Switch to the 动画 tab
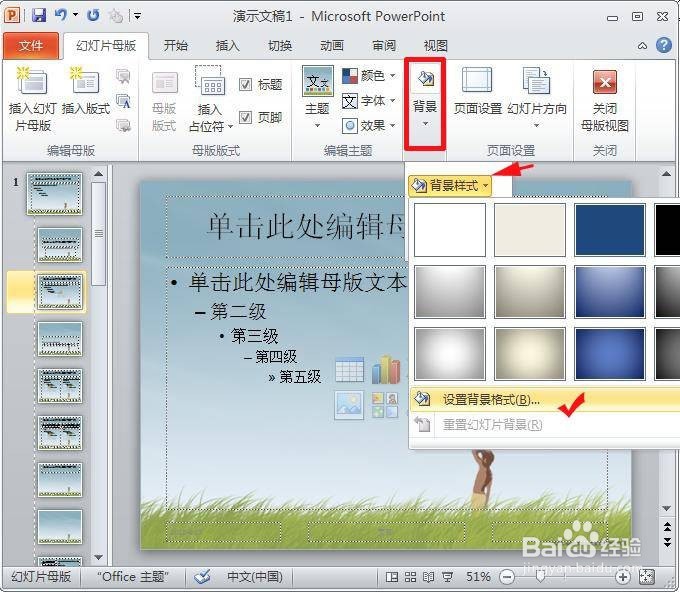 [x=332, y=46]
